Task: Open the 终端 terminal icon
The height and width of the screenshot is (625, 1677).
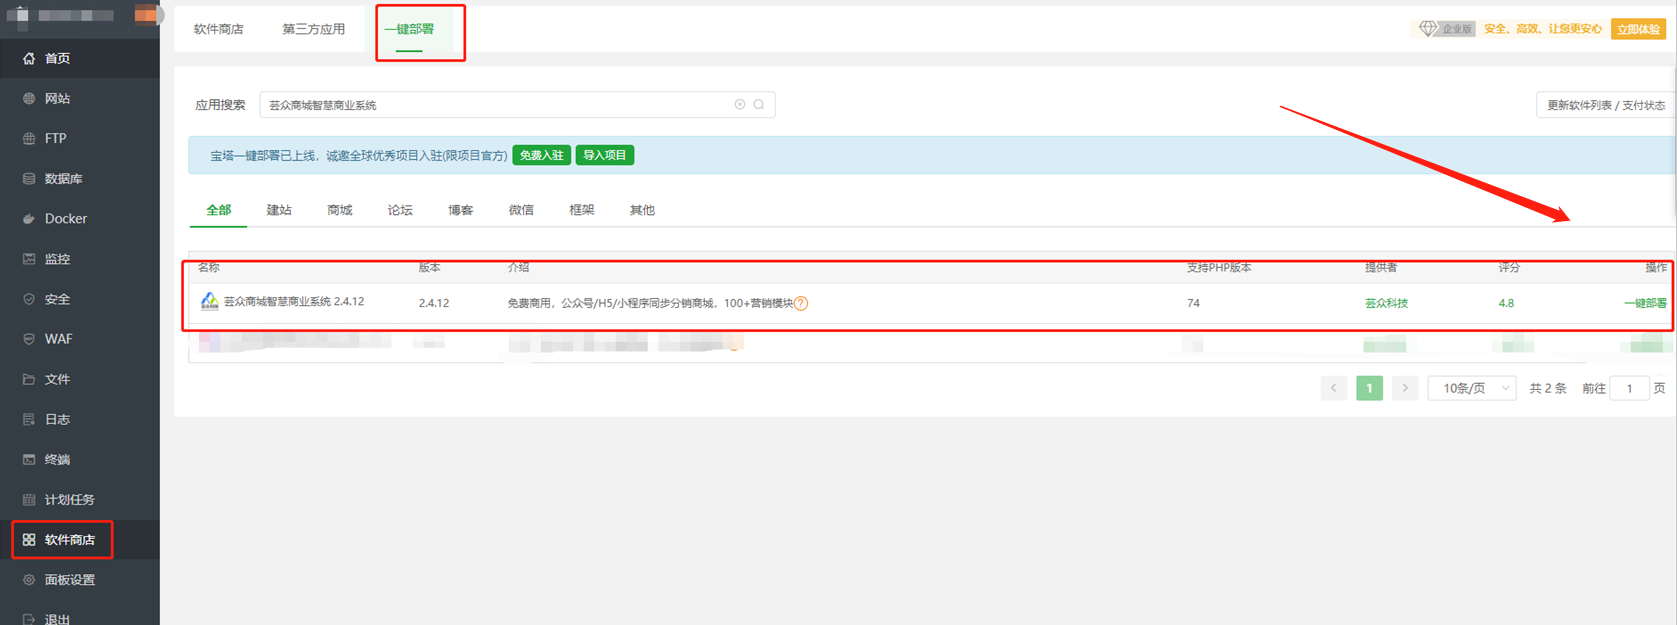Action: pos(29,460)
